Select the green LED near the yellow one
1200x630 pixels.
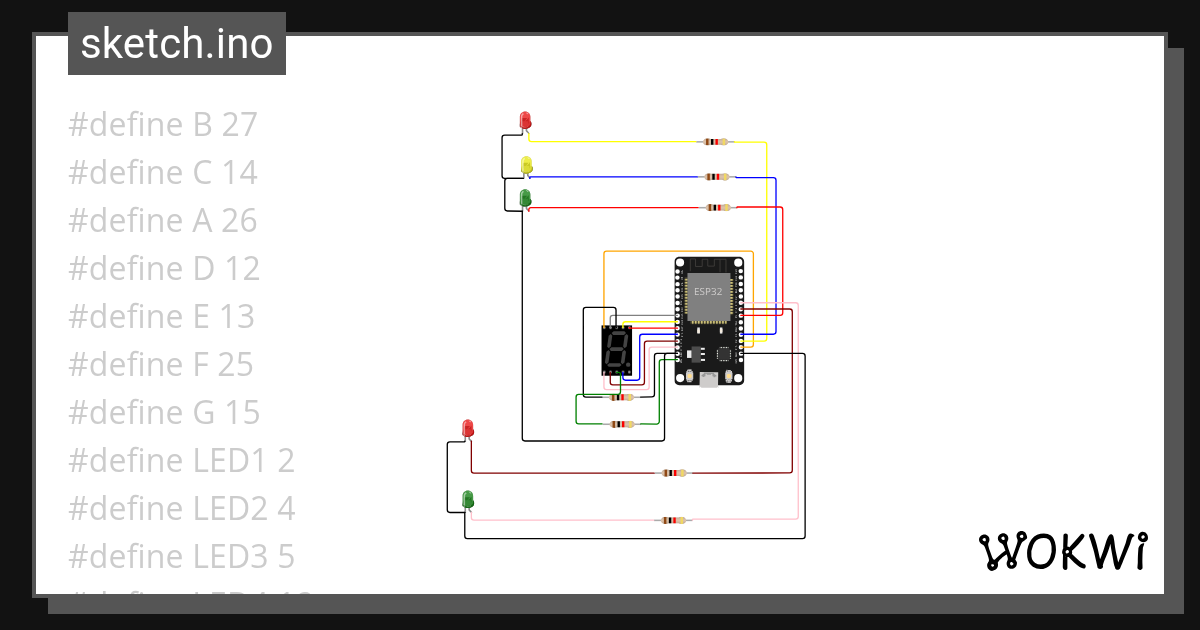tap(523, 197)
